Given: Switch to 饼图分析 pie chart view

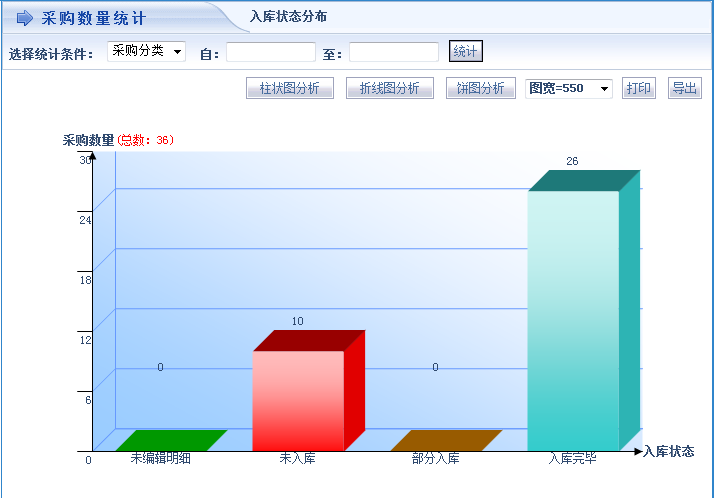Looking at the screenshot, I should coord(480,88).
